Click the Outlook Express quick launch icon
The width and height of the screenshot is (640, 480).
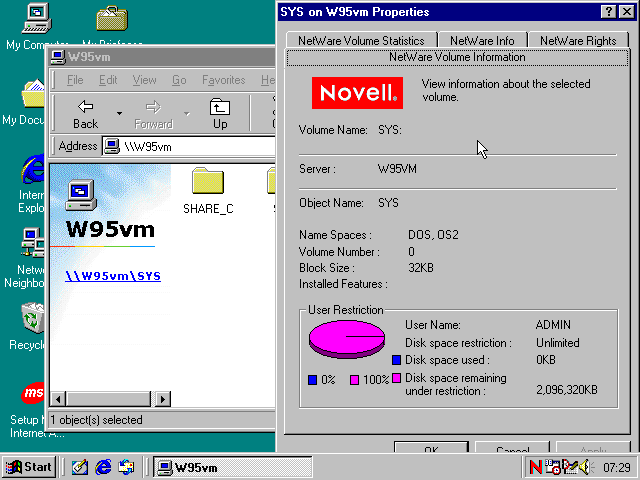tap(126, 467)
